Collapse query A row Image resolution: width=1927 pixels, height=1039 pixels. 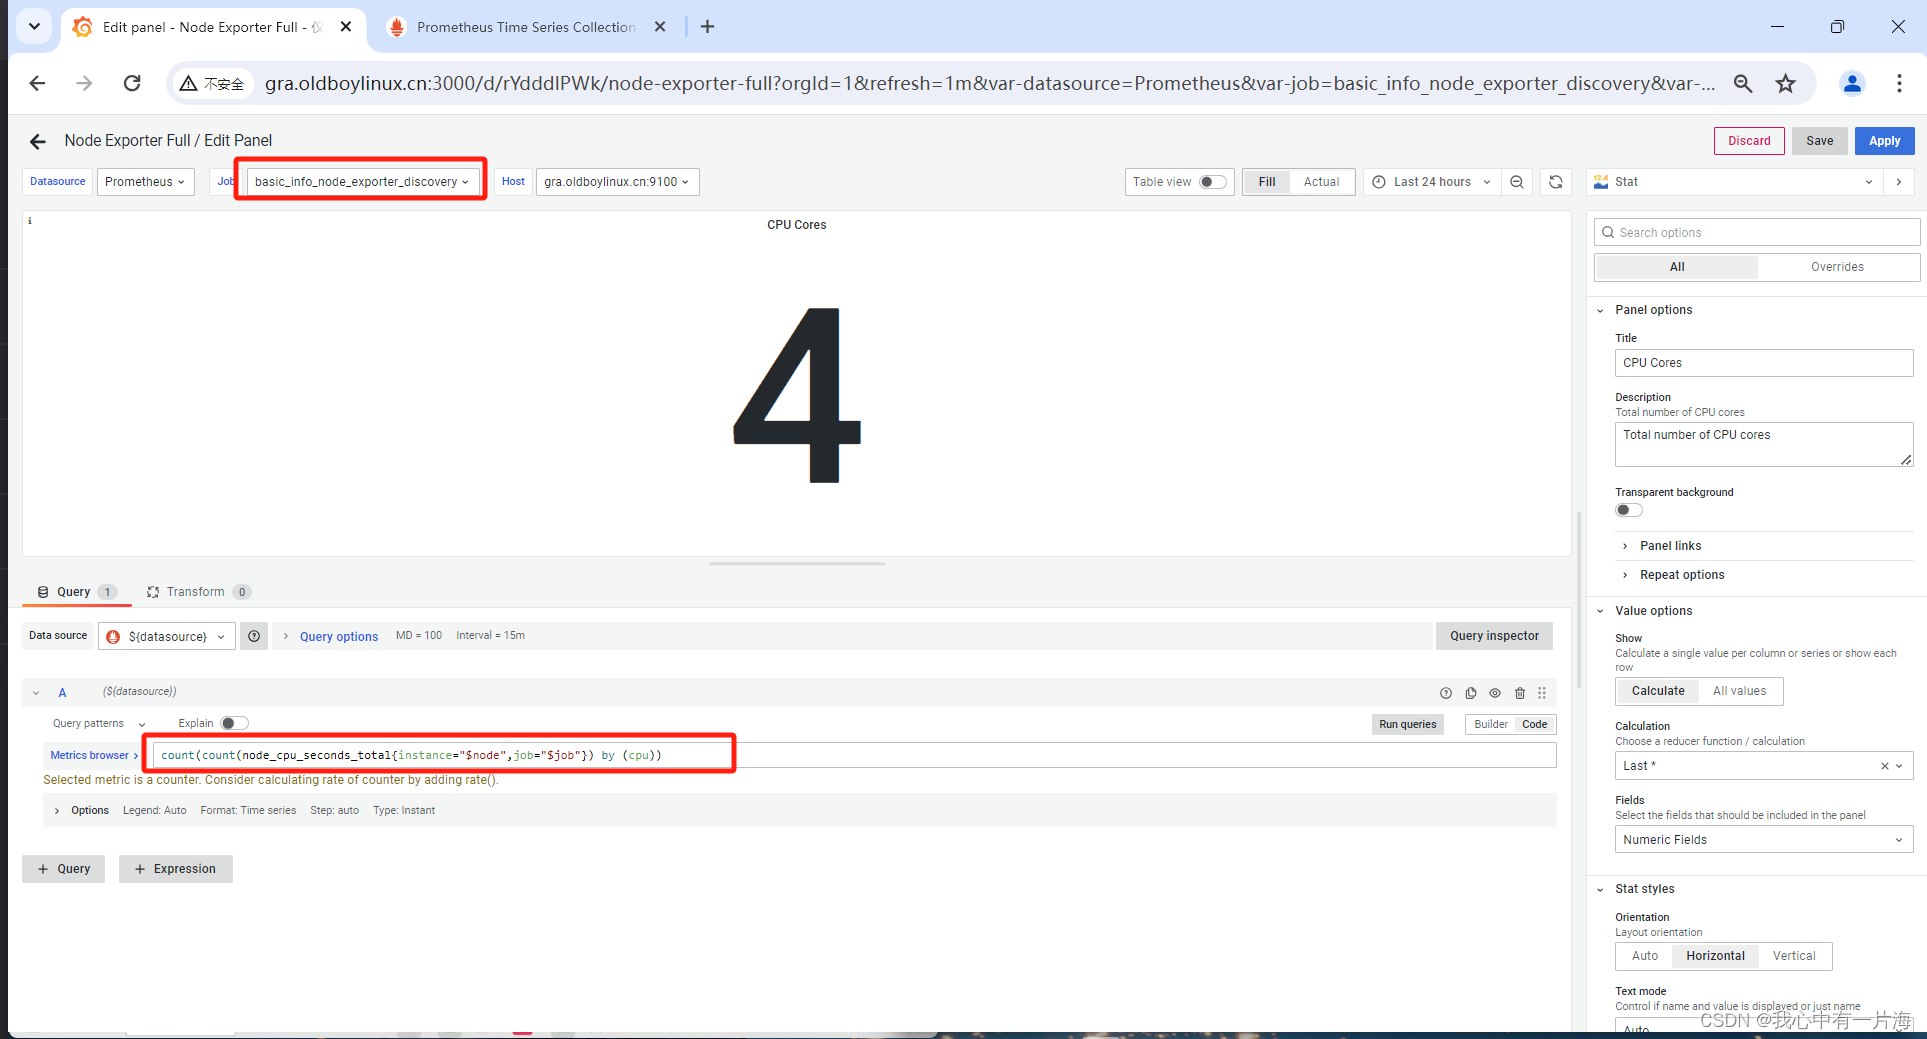click(36, 693)
